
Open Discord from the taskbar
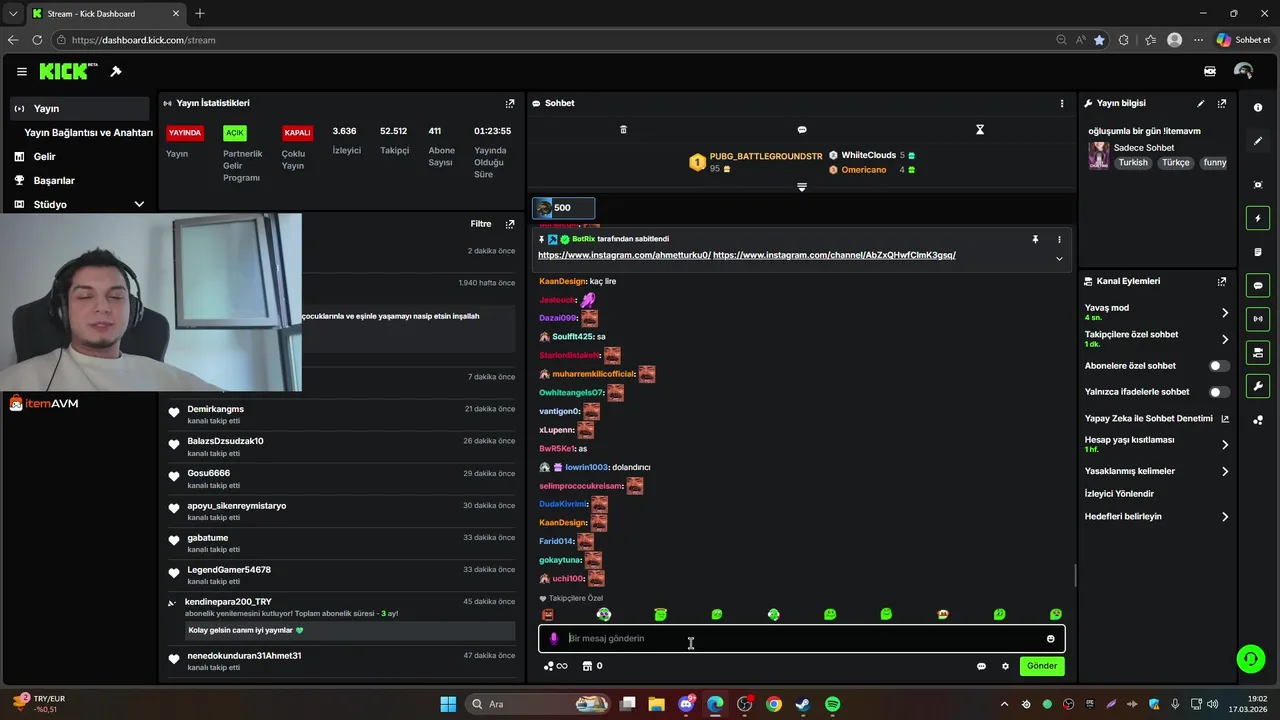point(686,704)
